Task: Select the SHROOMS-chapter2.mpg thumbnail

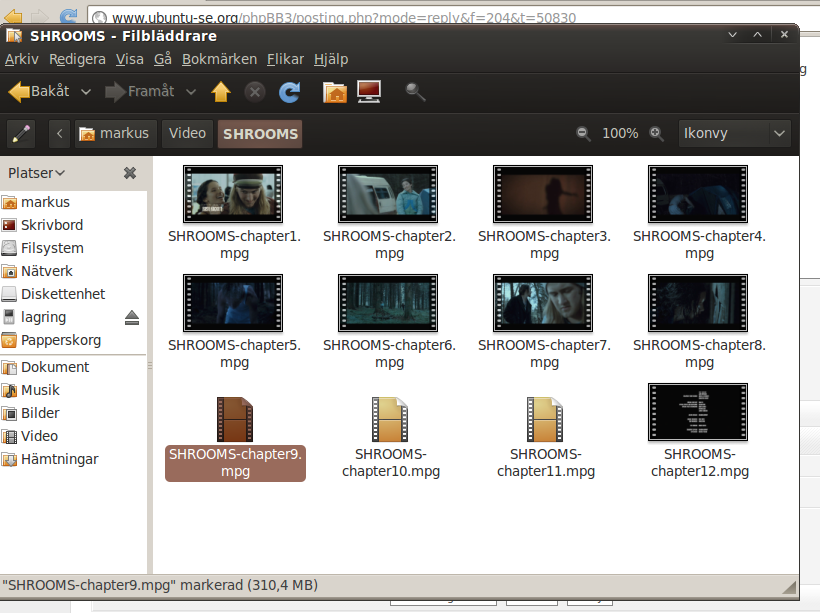Action: tap(388, 194)
